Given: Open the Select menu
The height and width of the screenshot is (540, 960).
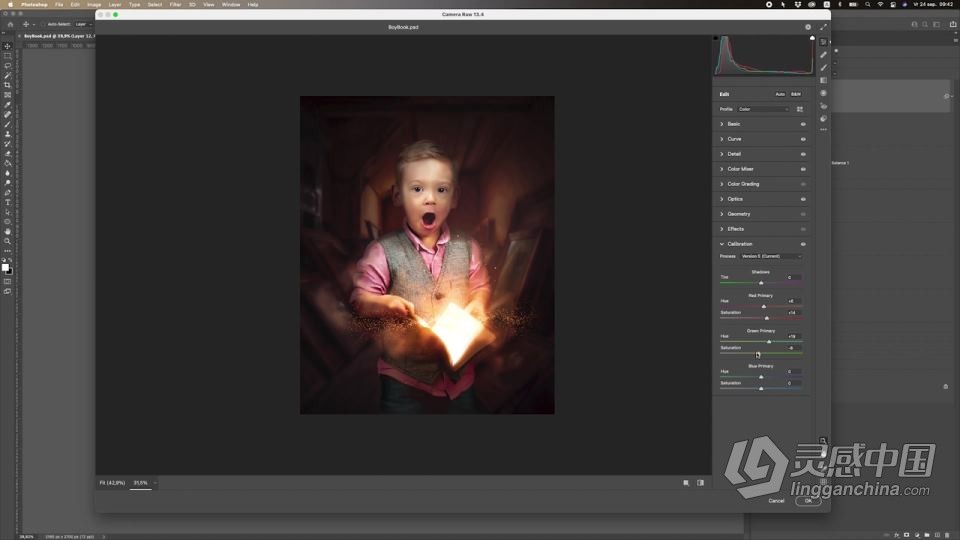Looking at the screenshot, I should pos(155,4).
